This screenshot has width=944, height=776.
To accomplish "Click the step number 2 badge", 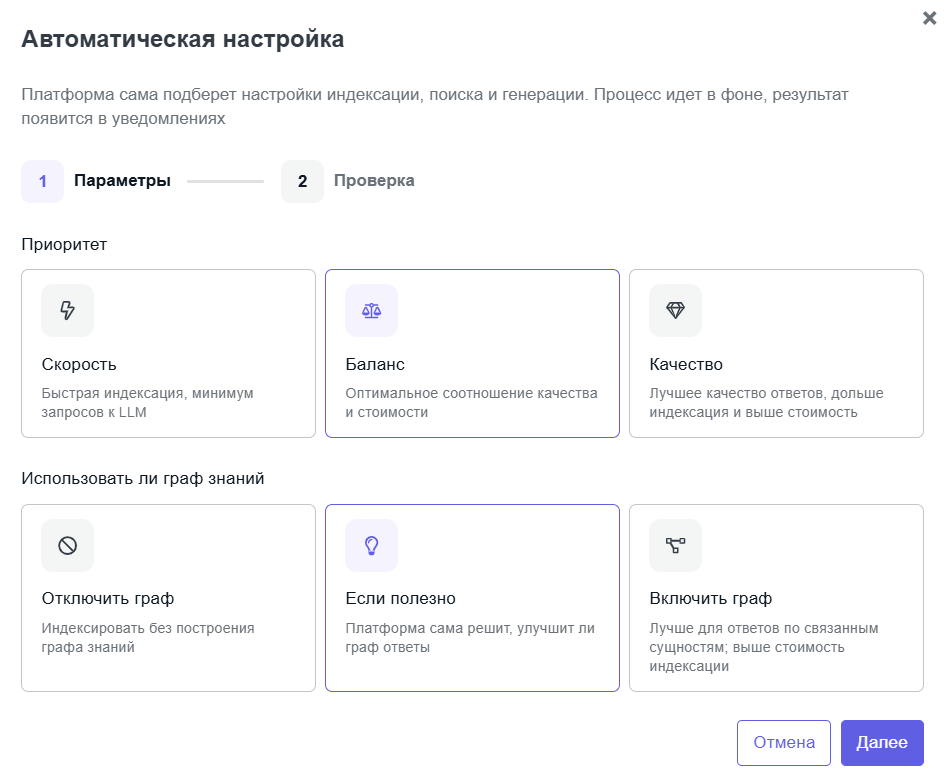I will 302,181.
